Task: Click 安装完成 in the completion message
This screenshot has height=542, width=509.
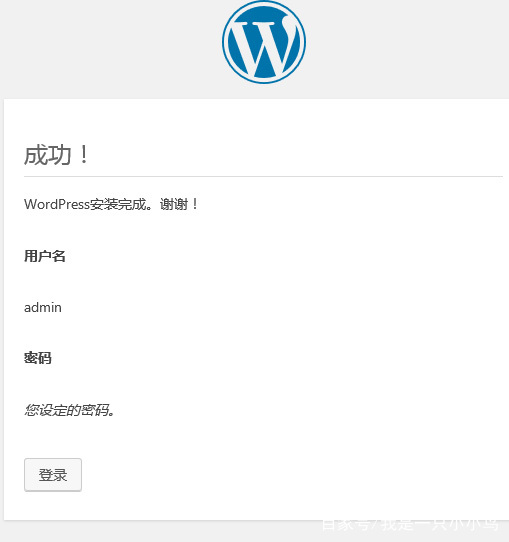Action: pos(118,204)
